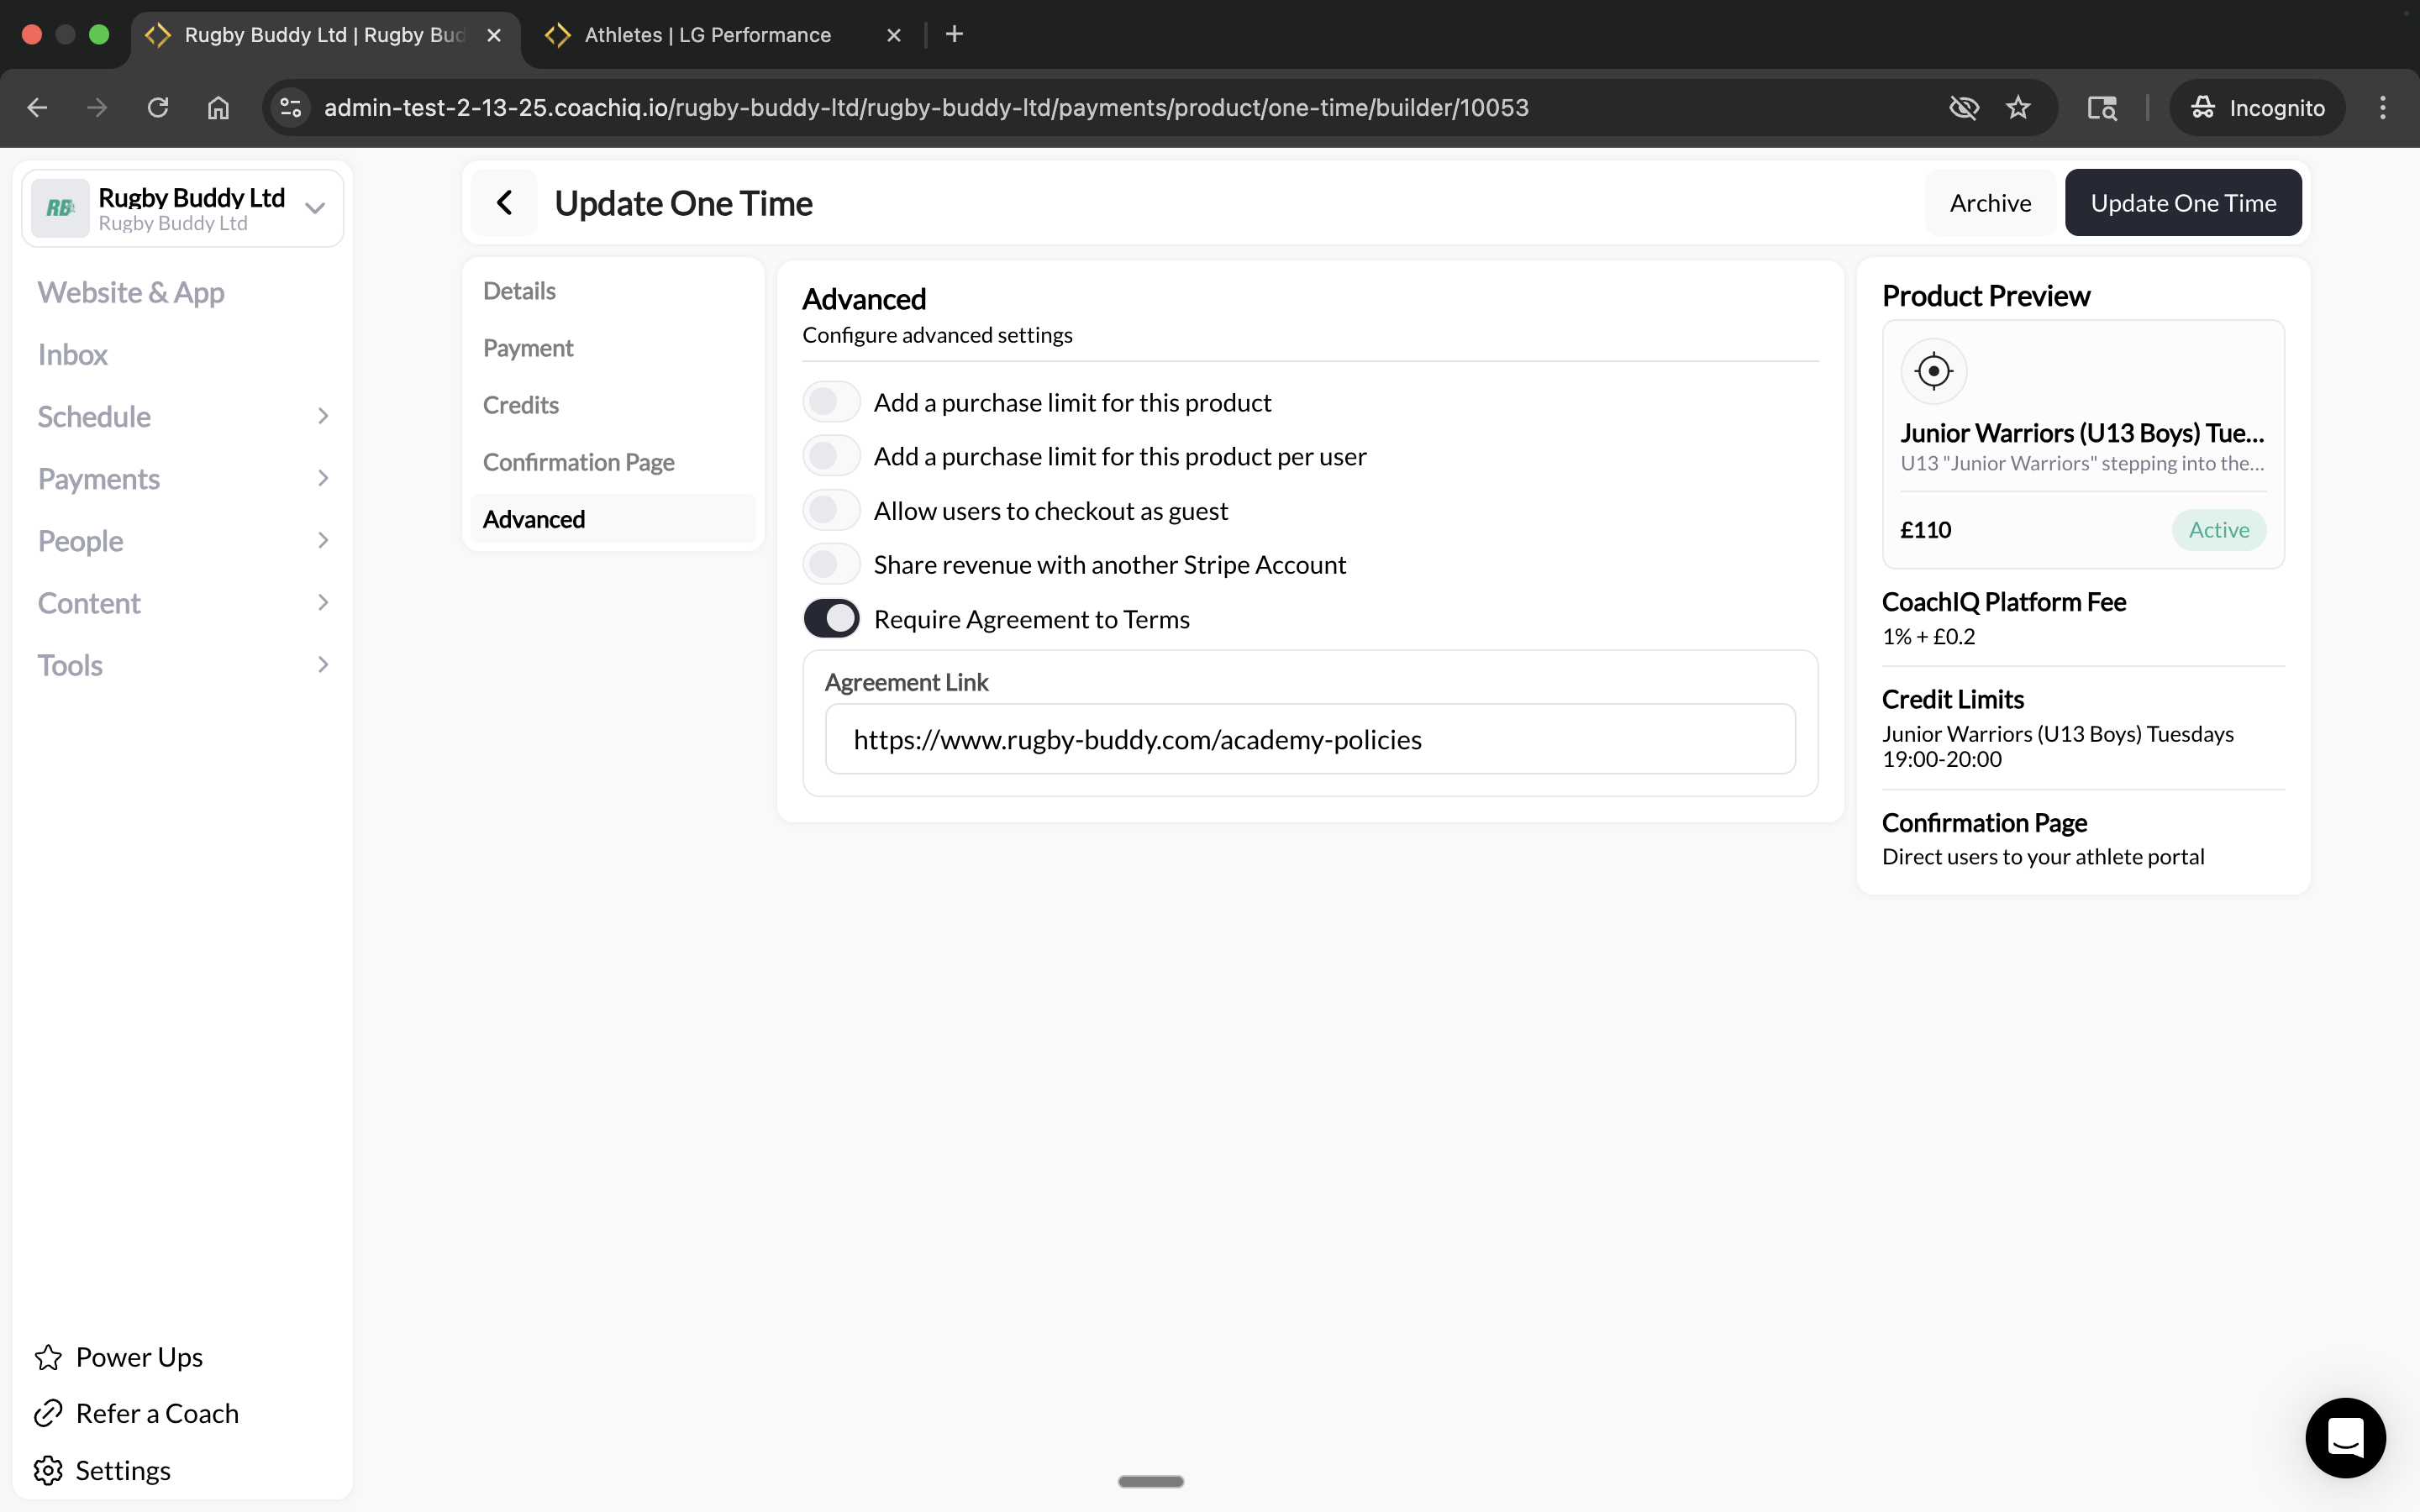Open Settings via the gear icon
The height and width of the screenshot is (1512, 2420).
coord(47,1469)
